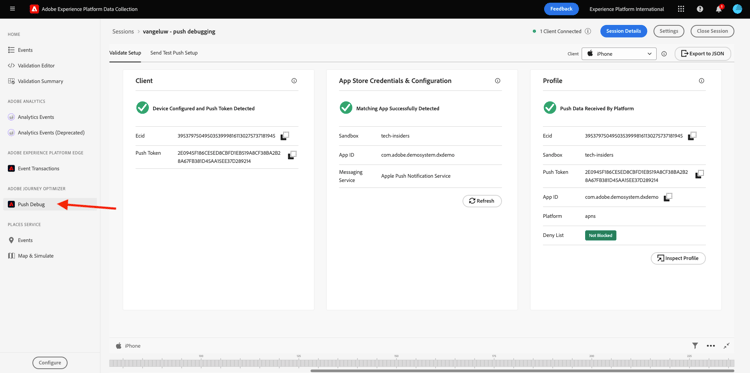The height and width of the screenshot is (373, 750).
Task: Open the hamburger navigation menu
Action: coord(12,9)
